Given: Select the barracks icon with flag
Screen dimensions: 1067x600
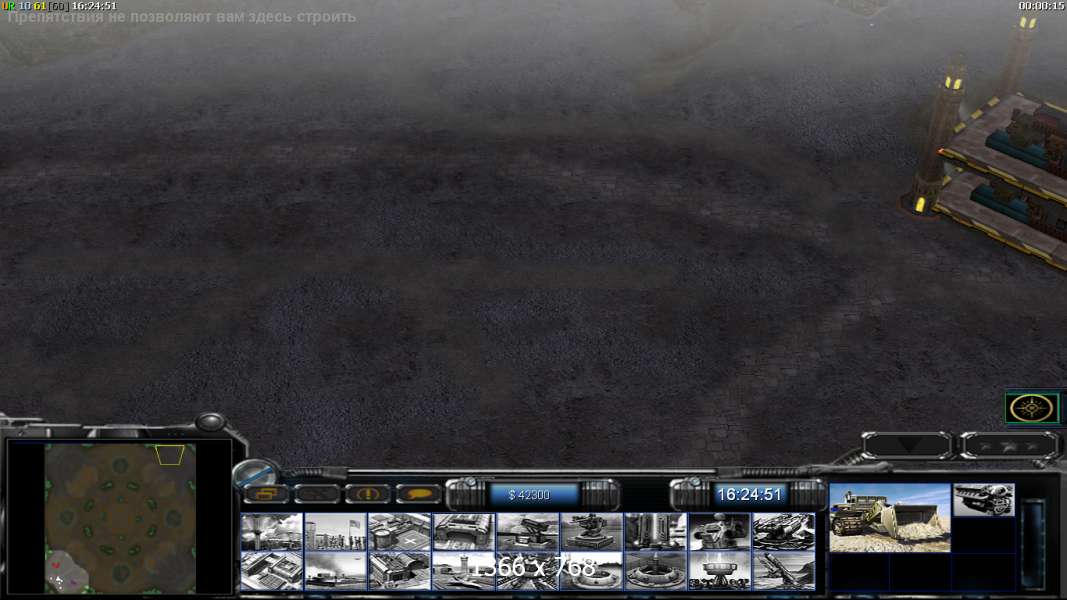Looking at the screenshot, I should [x=335, y=531].
